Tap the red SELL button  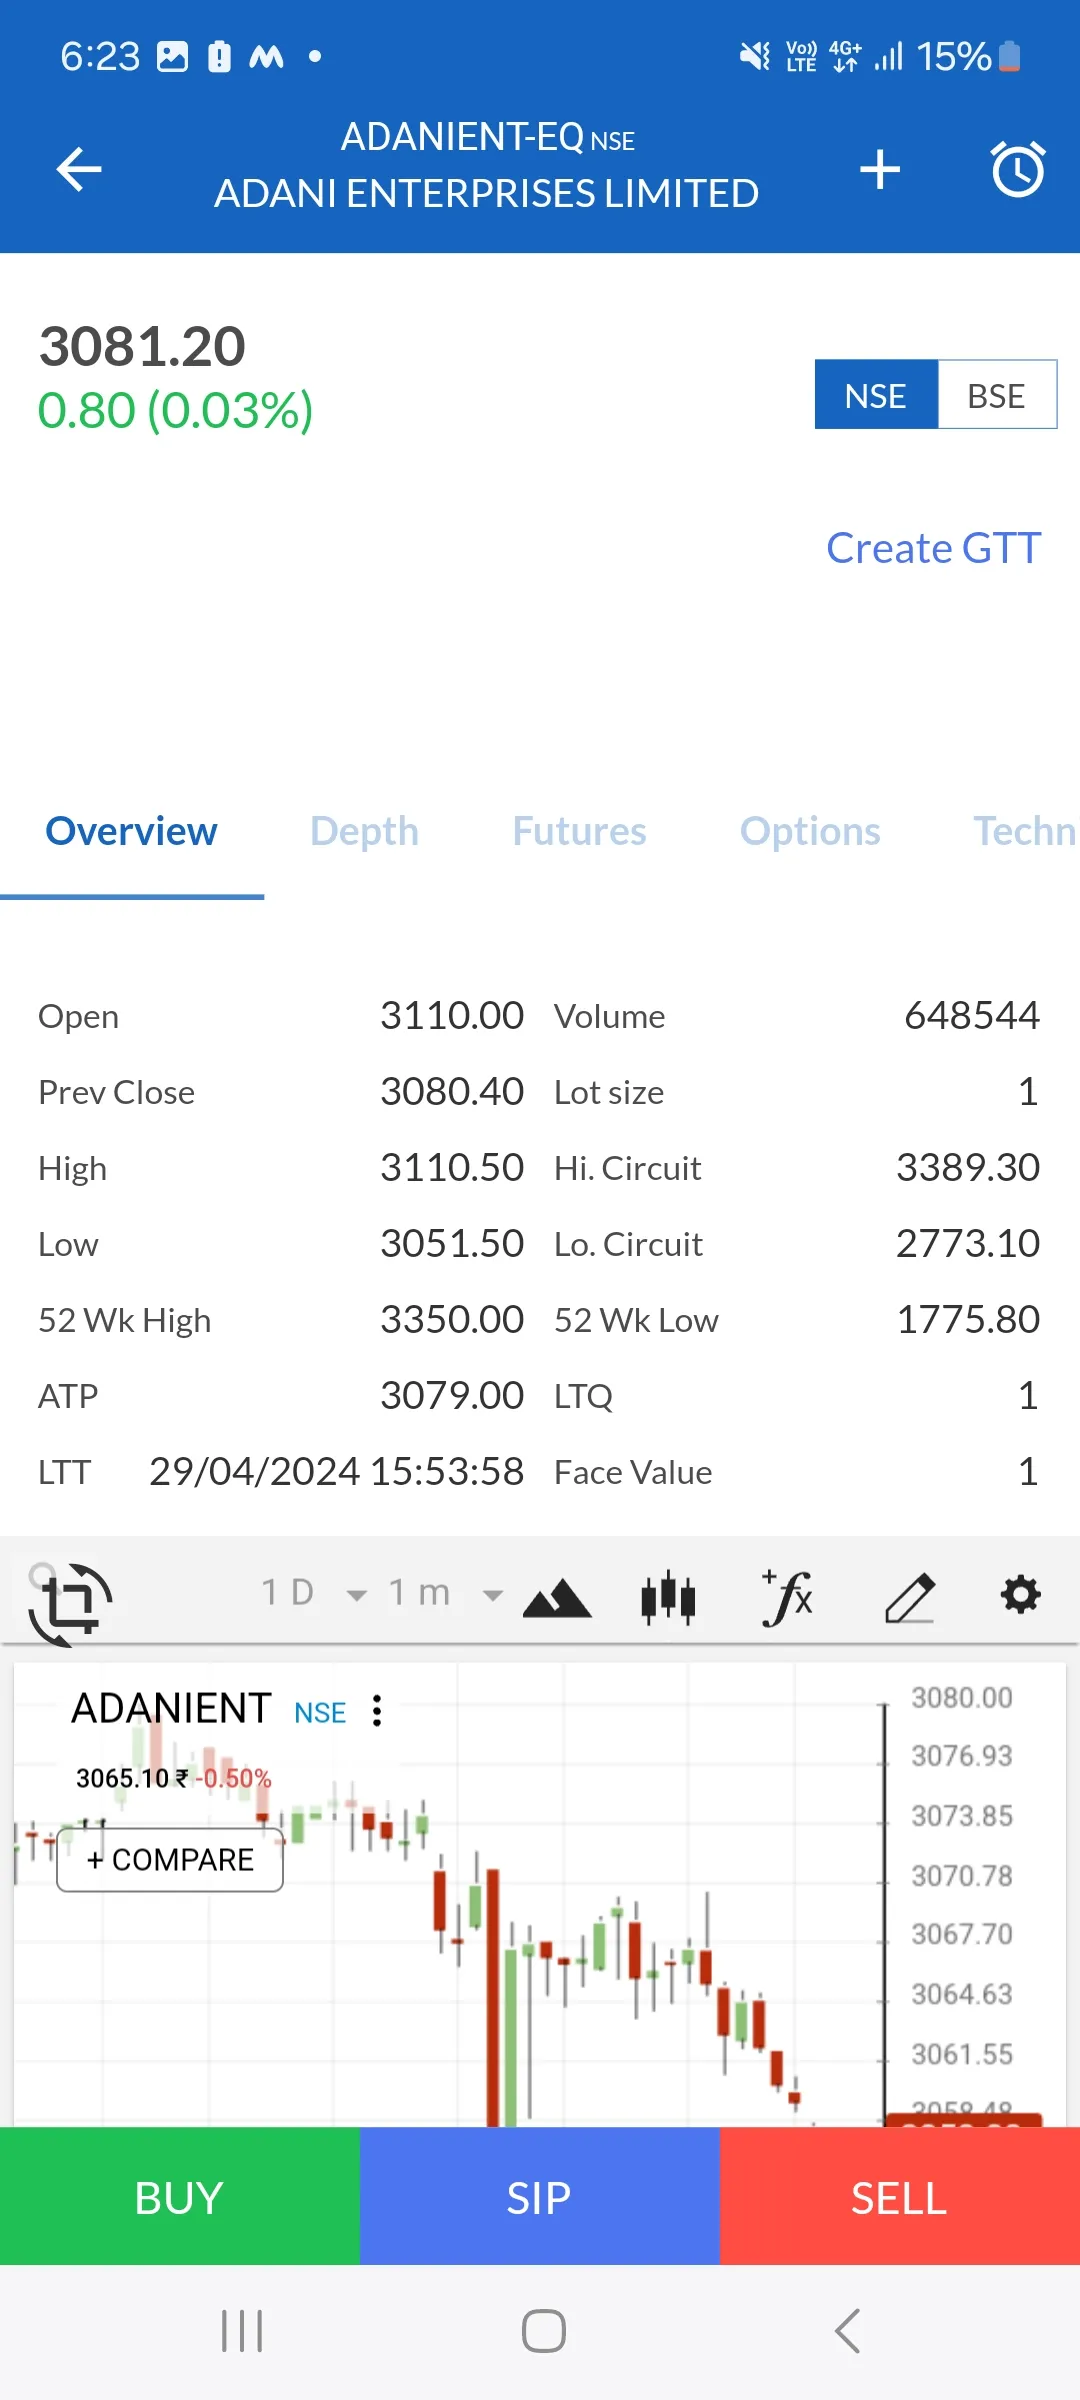[900, 2196]
